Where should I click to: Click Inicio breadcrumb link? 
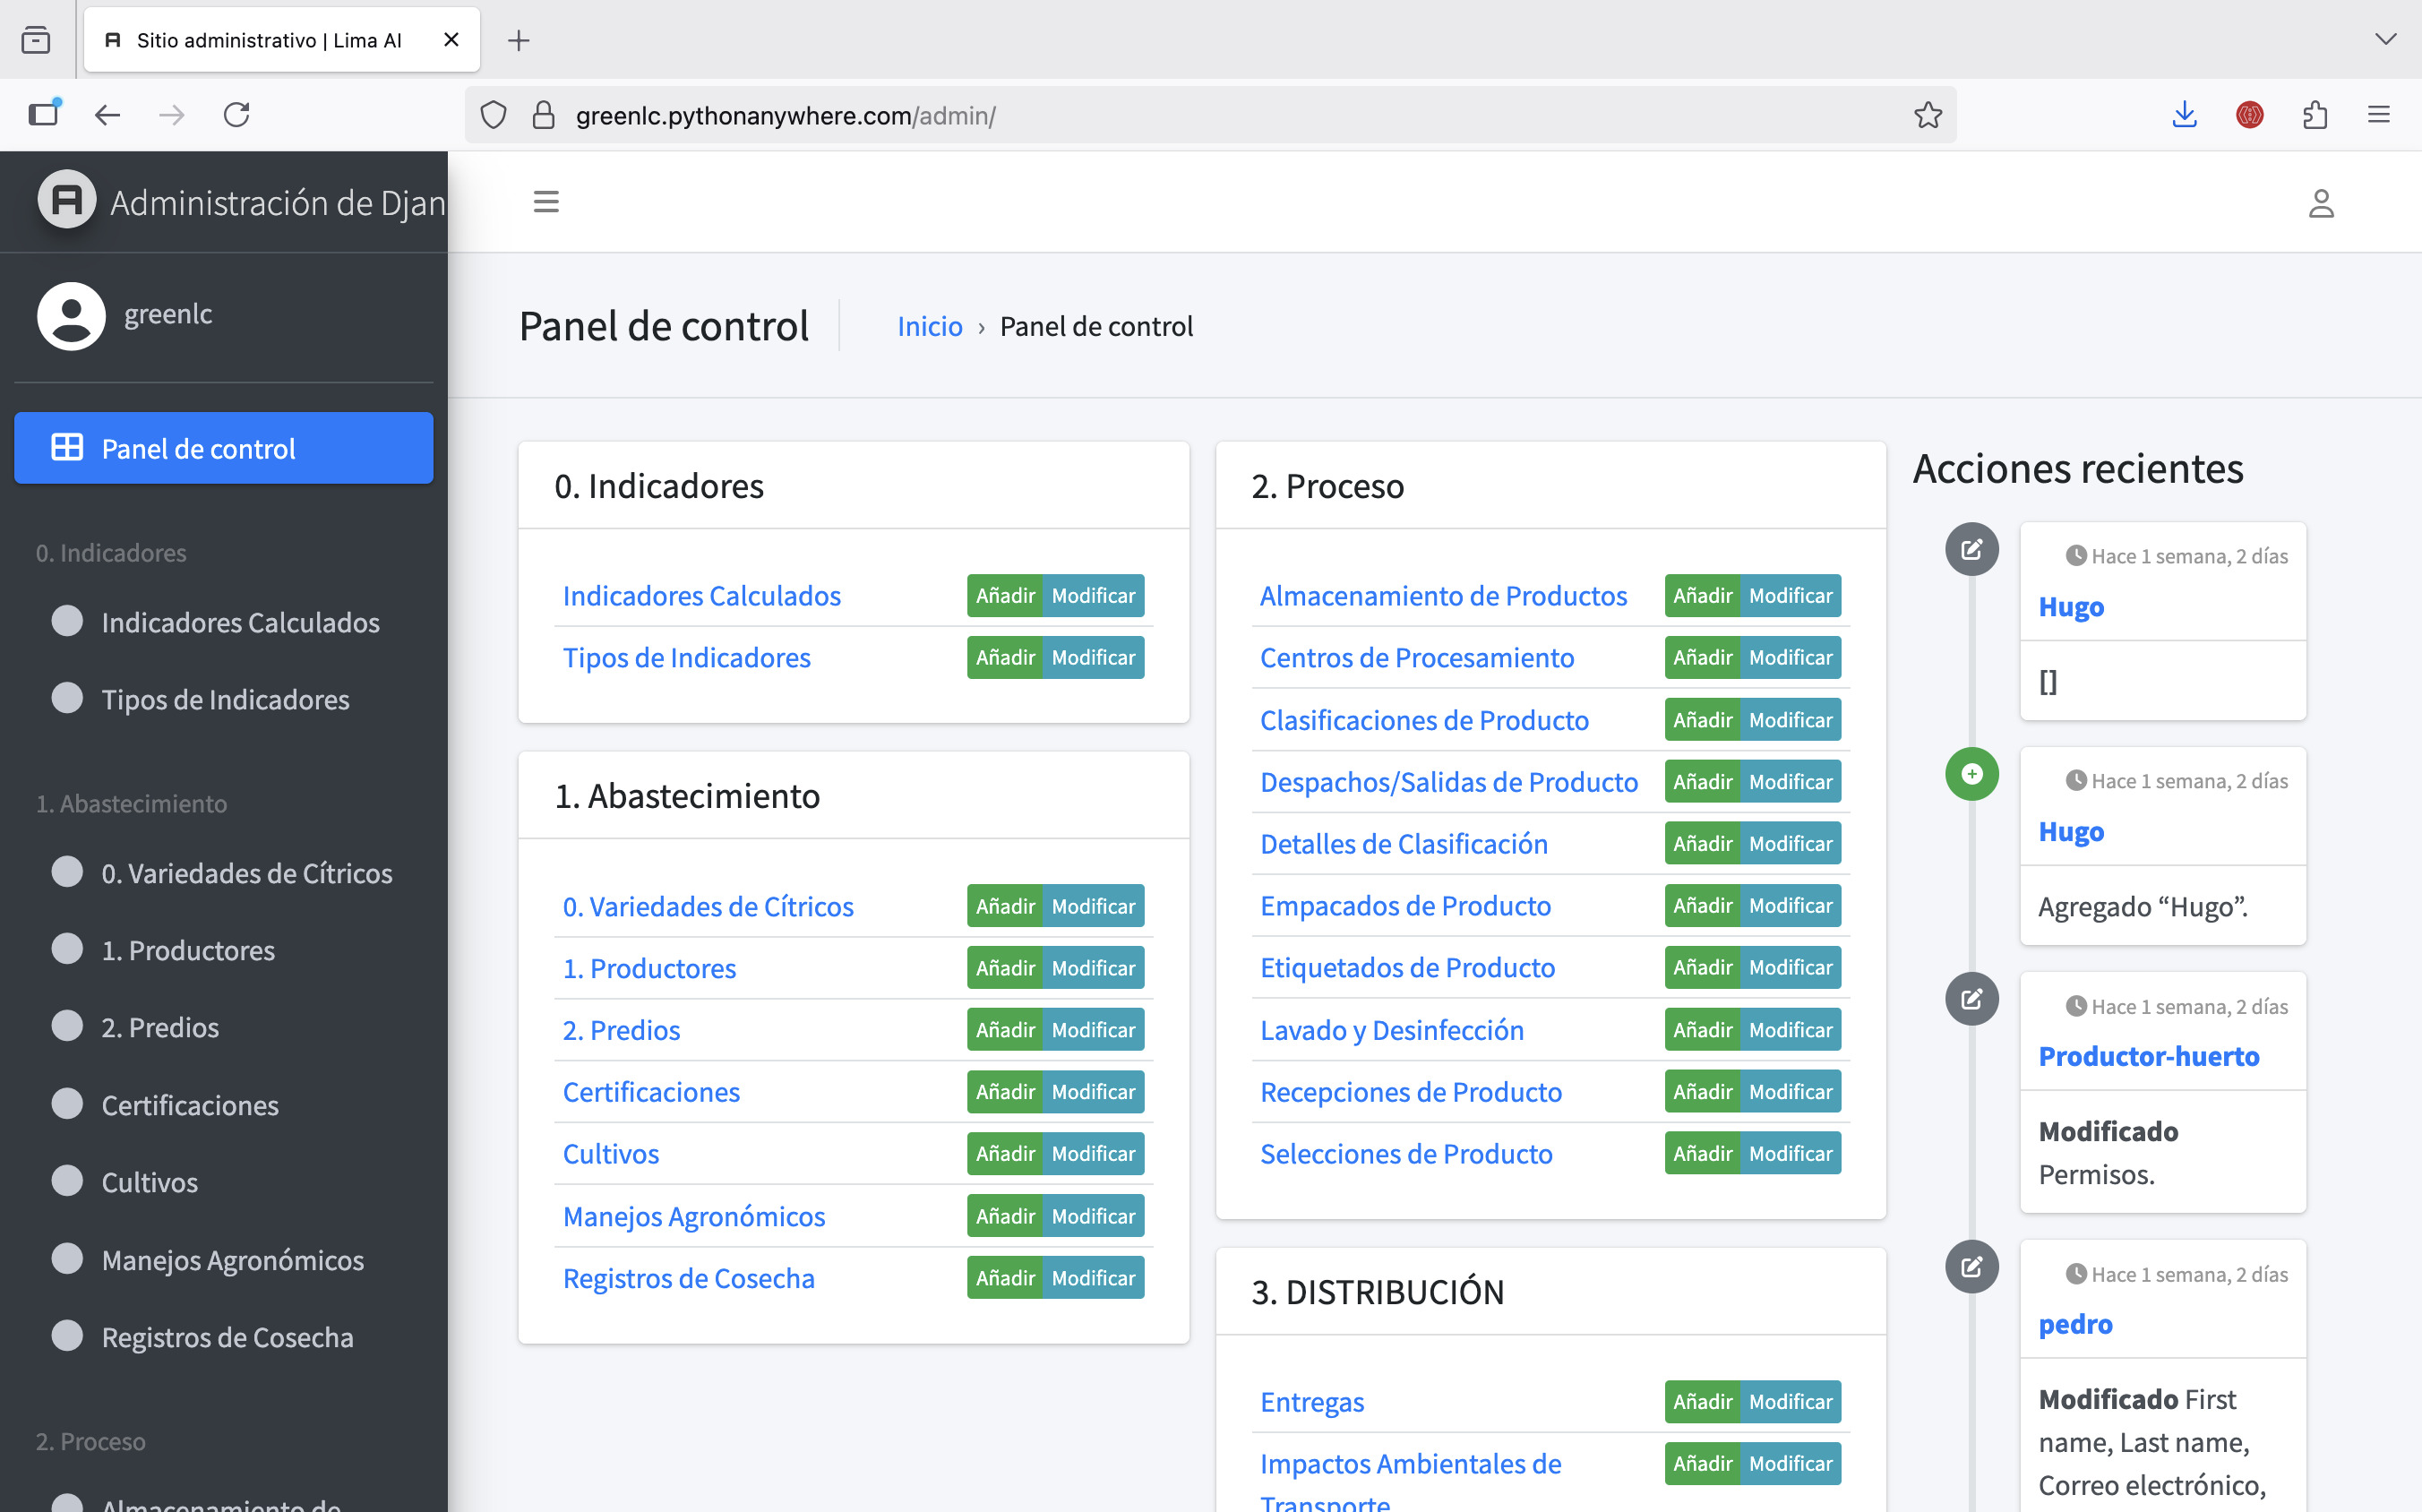929,327
